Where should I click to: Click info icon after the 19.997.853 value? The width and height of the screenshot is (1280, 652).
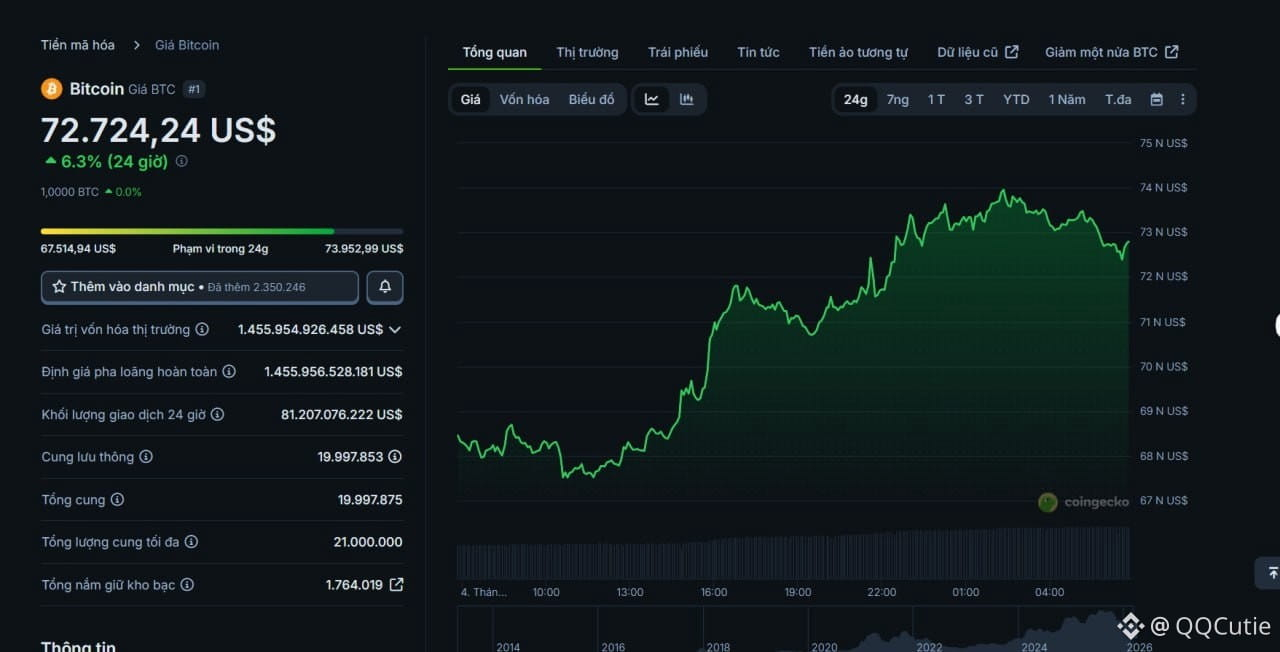395,457
